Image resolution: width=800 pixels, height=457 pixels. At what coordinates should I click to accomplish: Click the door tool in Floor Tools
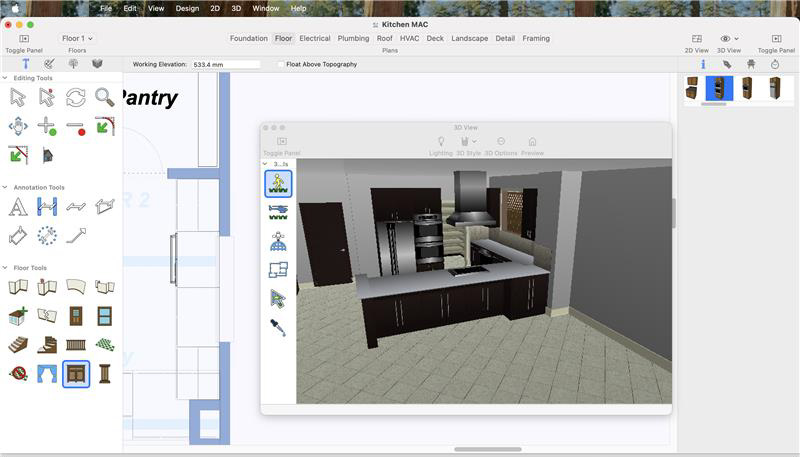pyautogui.click(x=76, y=316)
